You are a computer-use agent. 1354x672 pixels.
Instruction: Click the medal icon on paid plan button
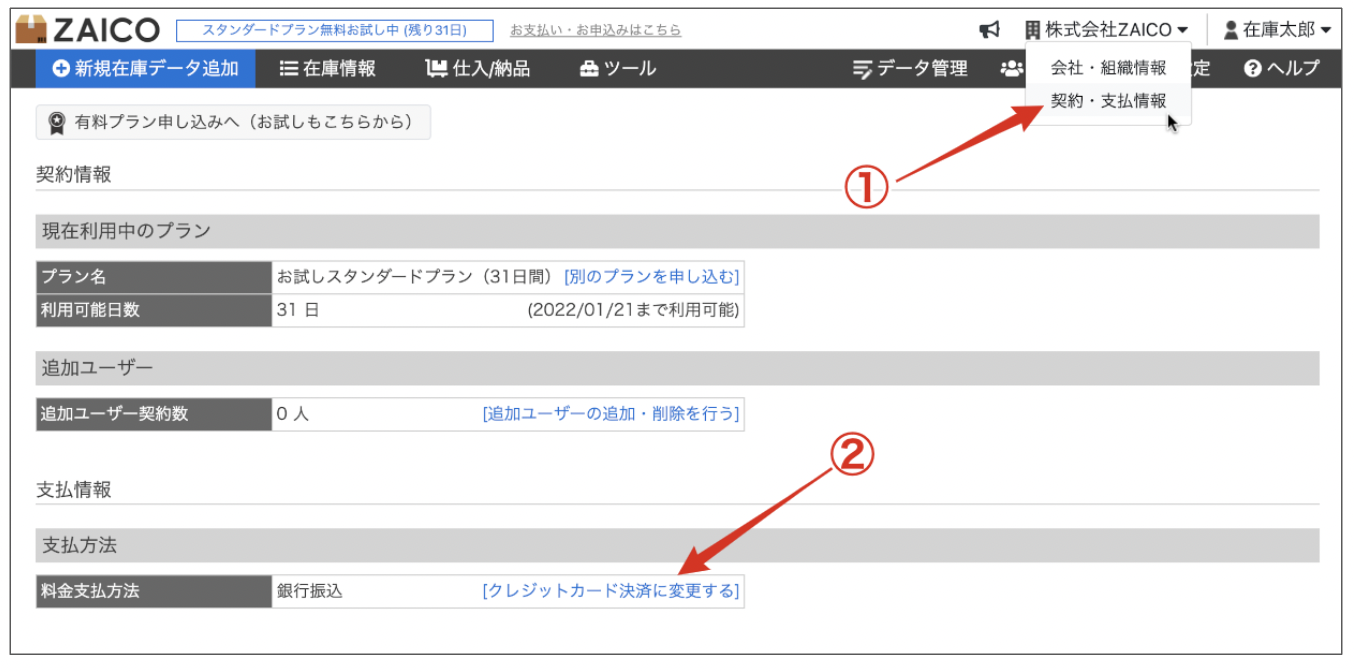(57, 123)
